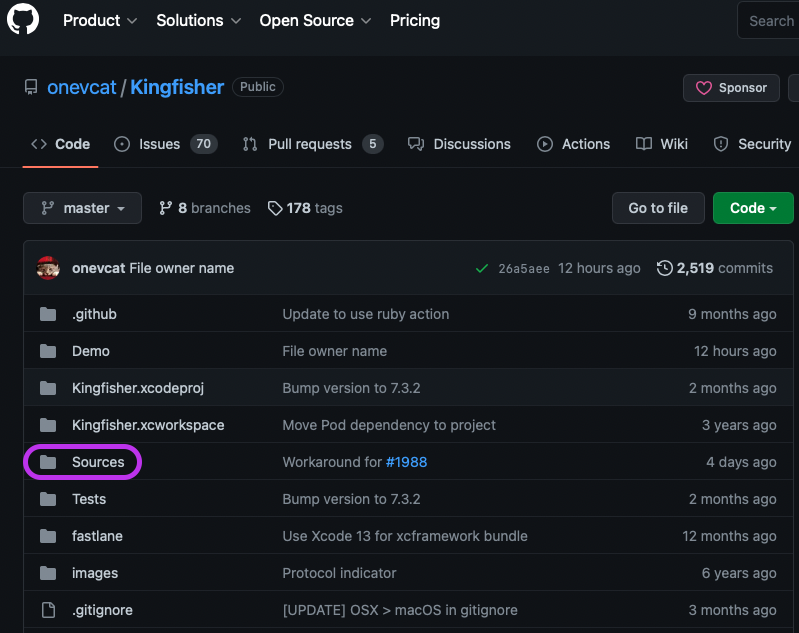Click the Wiki book icon
Screen dimensions: 799x633
[x=644, y=144]
